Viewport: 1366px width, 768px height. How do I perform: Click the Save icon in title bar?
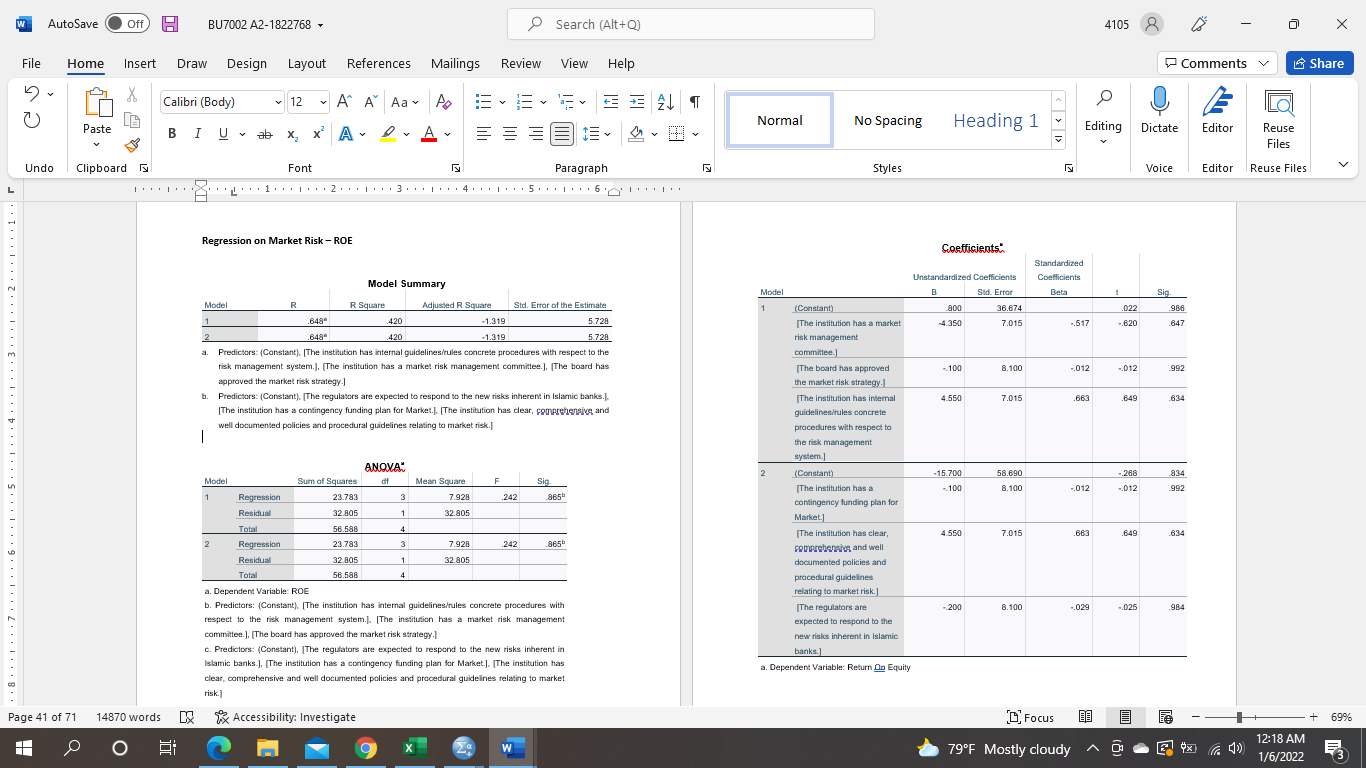point(170,24)
